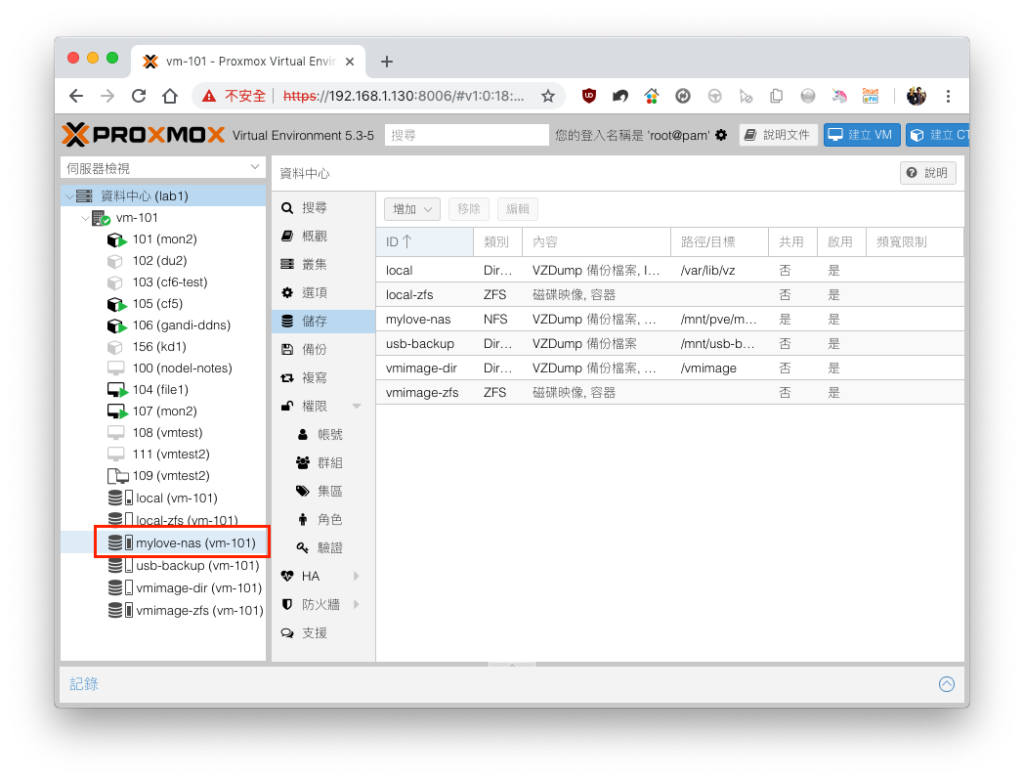This screenshot has width=1024, height=780.
Task: Expand the 防火牆 submenu arrow
Action: (357, 604)
